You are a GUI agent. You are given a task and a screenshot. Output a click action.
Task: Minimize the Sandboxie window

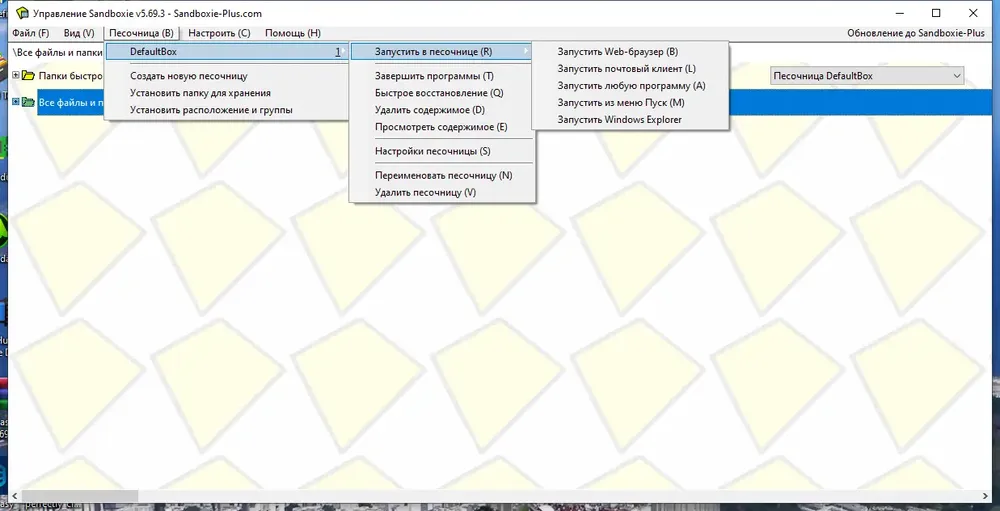[x=899, y=13]
